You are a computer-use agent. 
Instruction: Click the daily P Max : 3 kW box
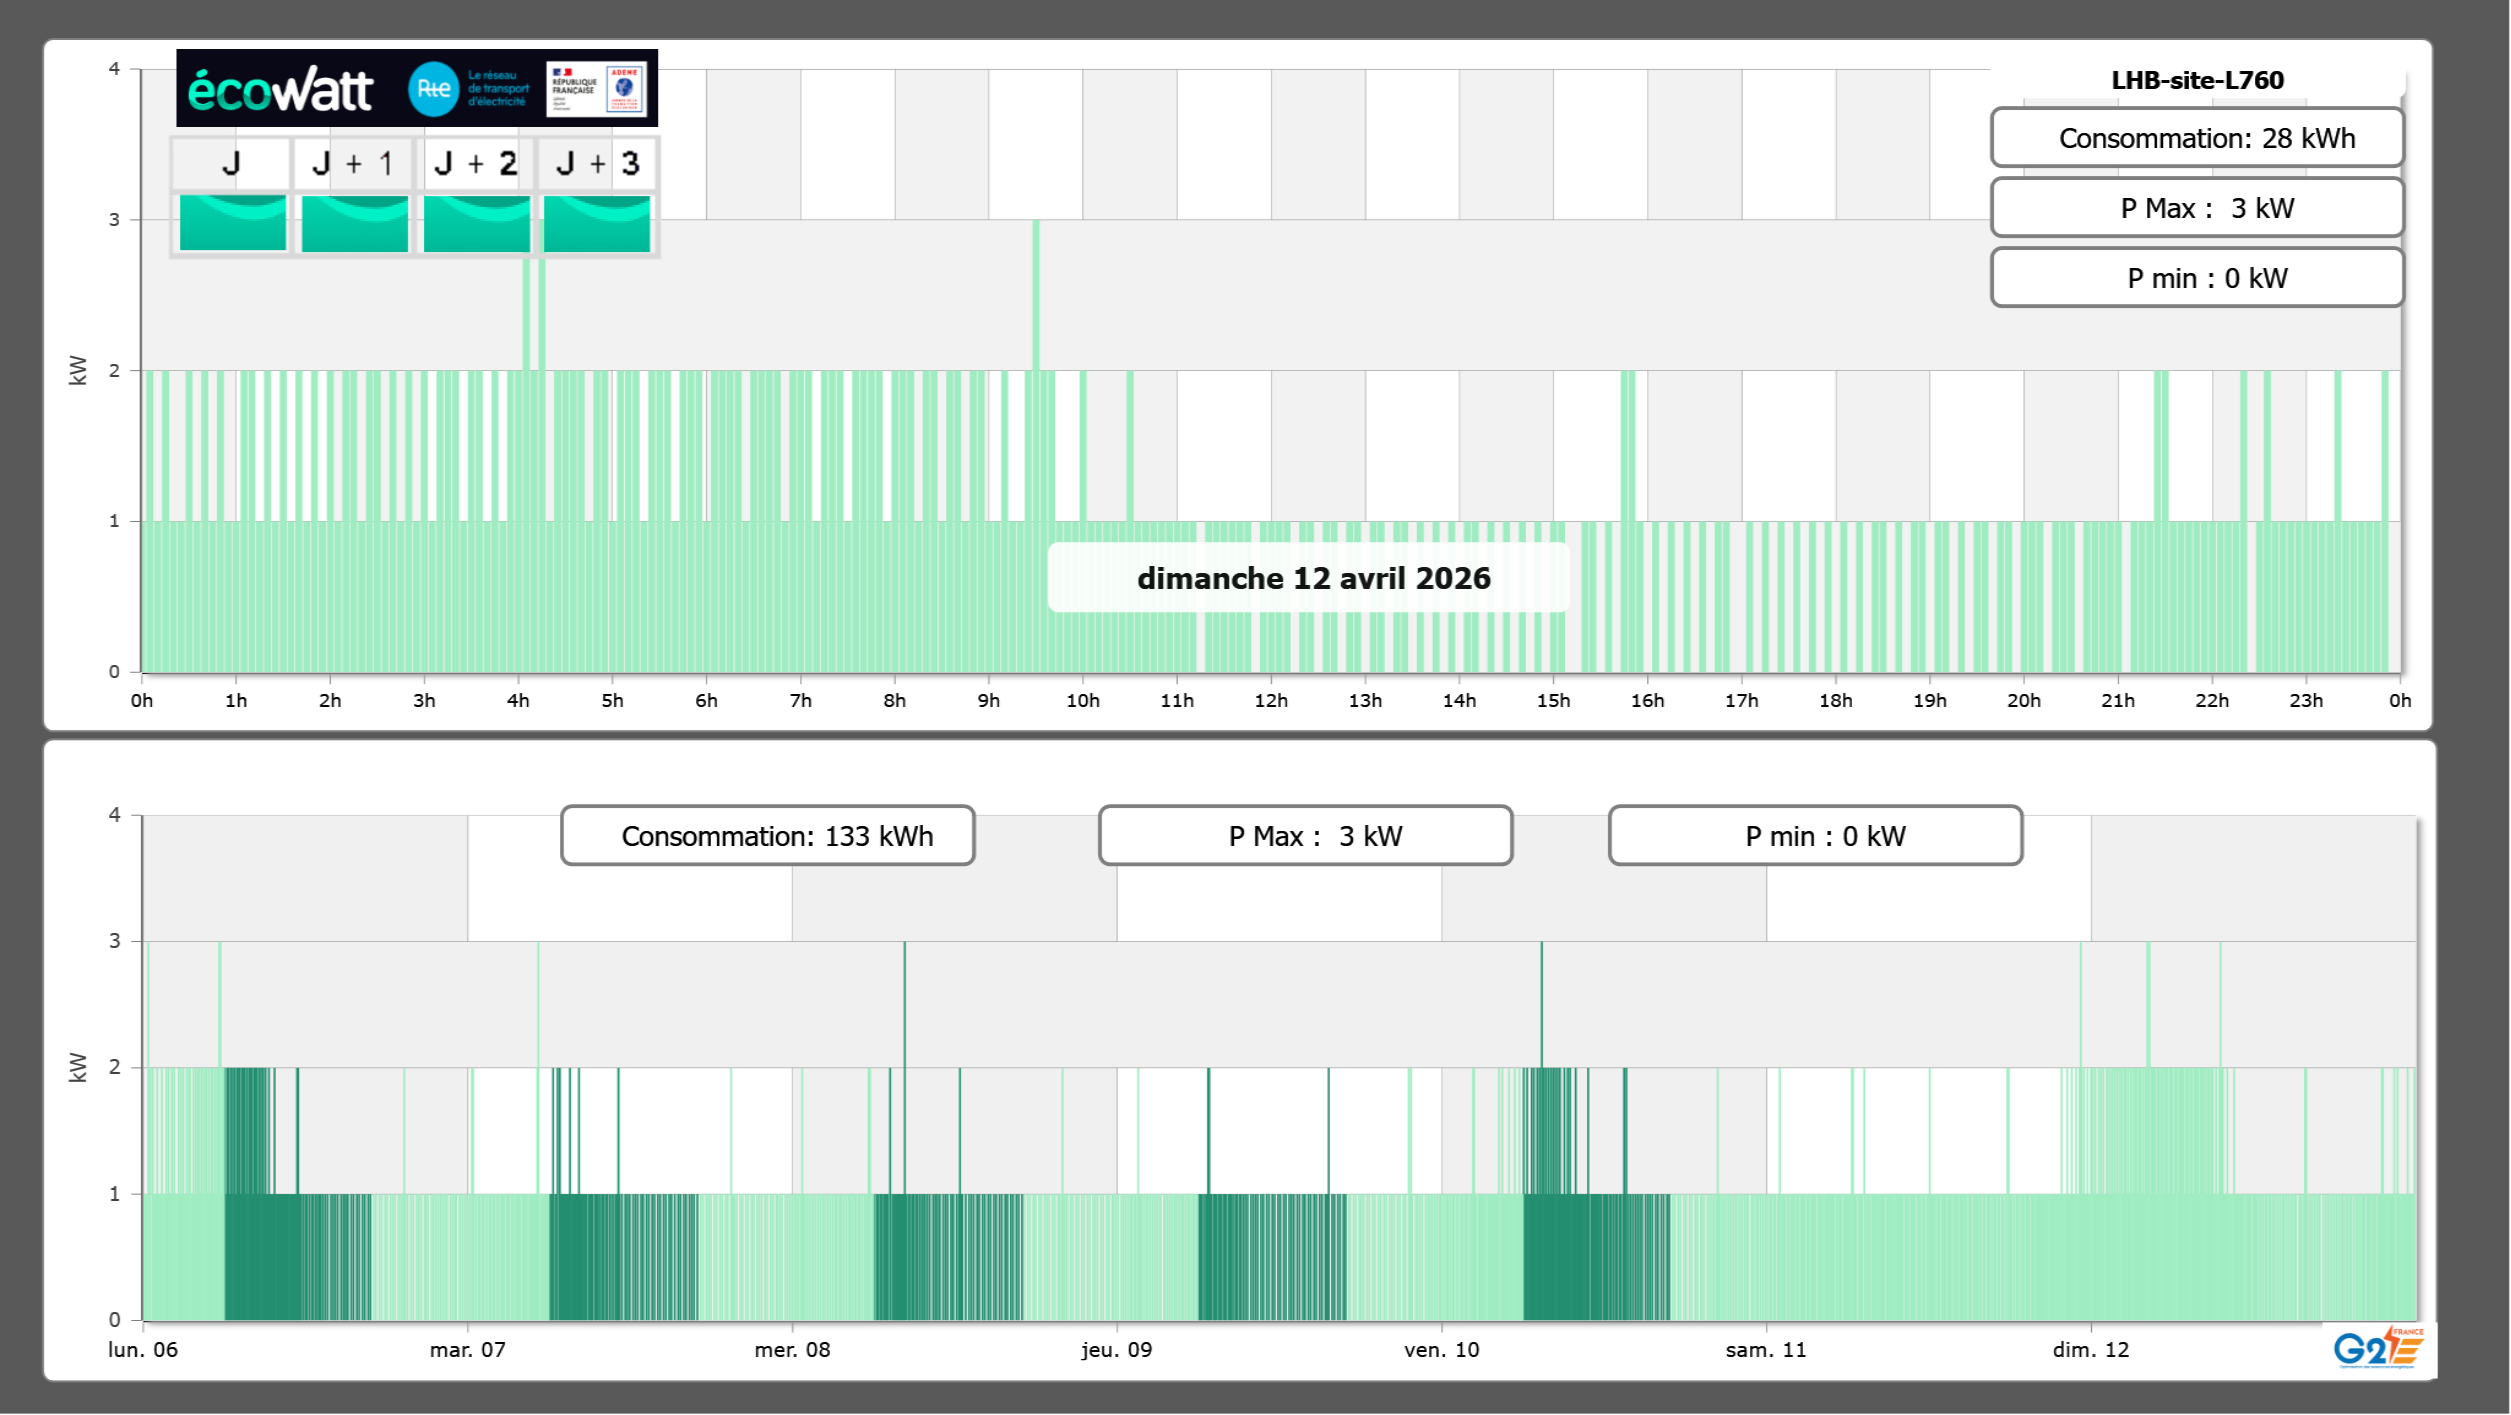pos(2196,208)
